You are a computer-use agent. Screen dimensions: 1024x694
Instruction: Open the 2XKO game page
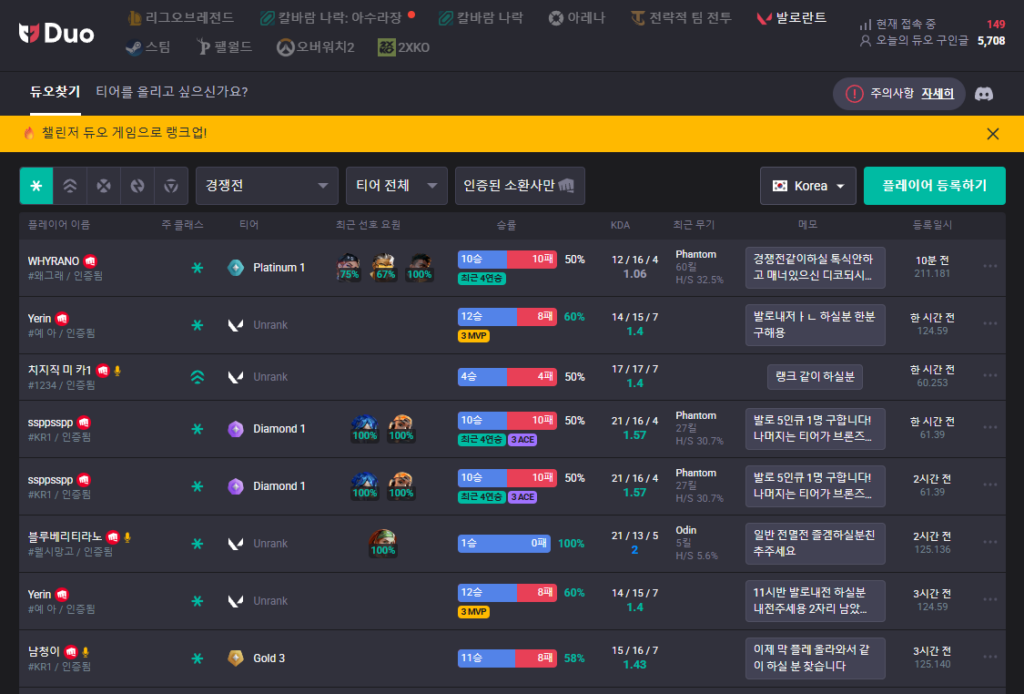click(x=404, y=47)
